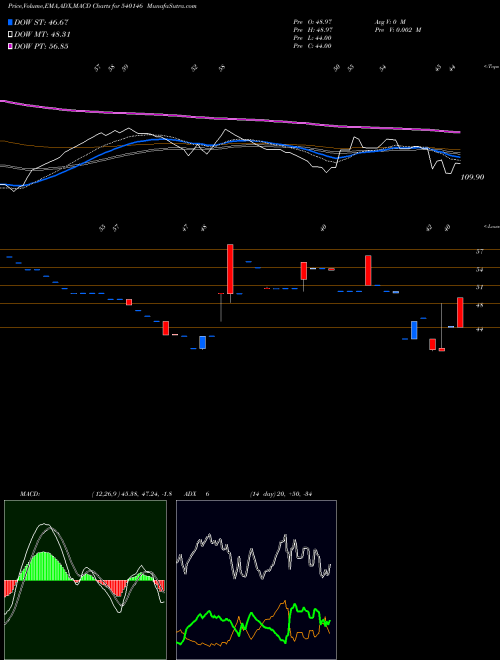Open the green MACD histogram chart panel
Screen dimensions: 500x660
pyautogui.click(x=85, y=580)
